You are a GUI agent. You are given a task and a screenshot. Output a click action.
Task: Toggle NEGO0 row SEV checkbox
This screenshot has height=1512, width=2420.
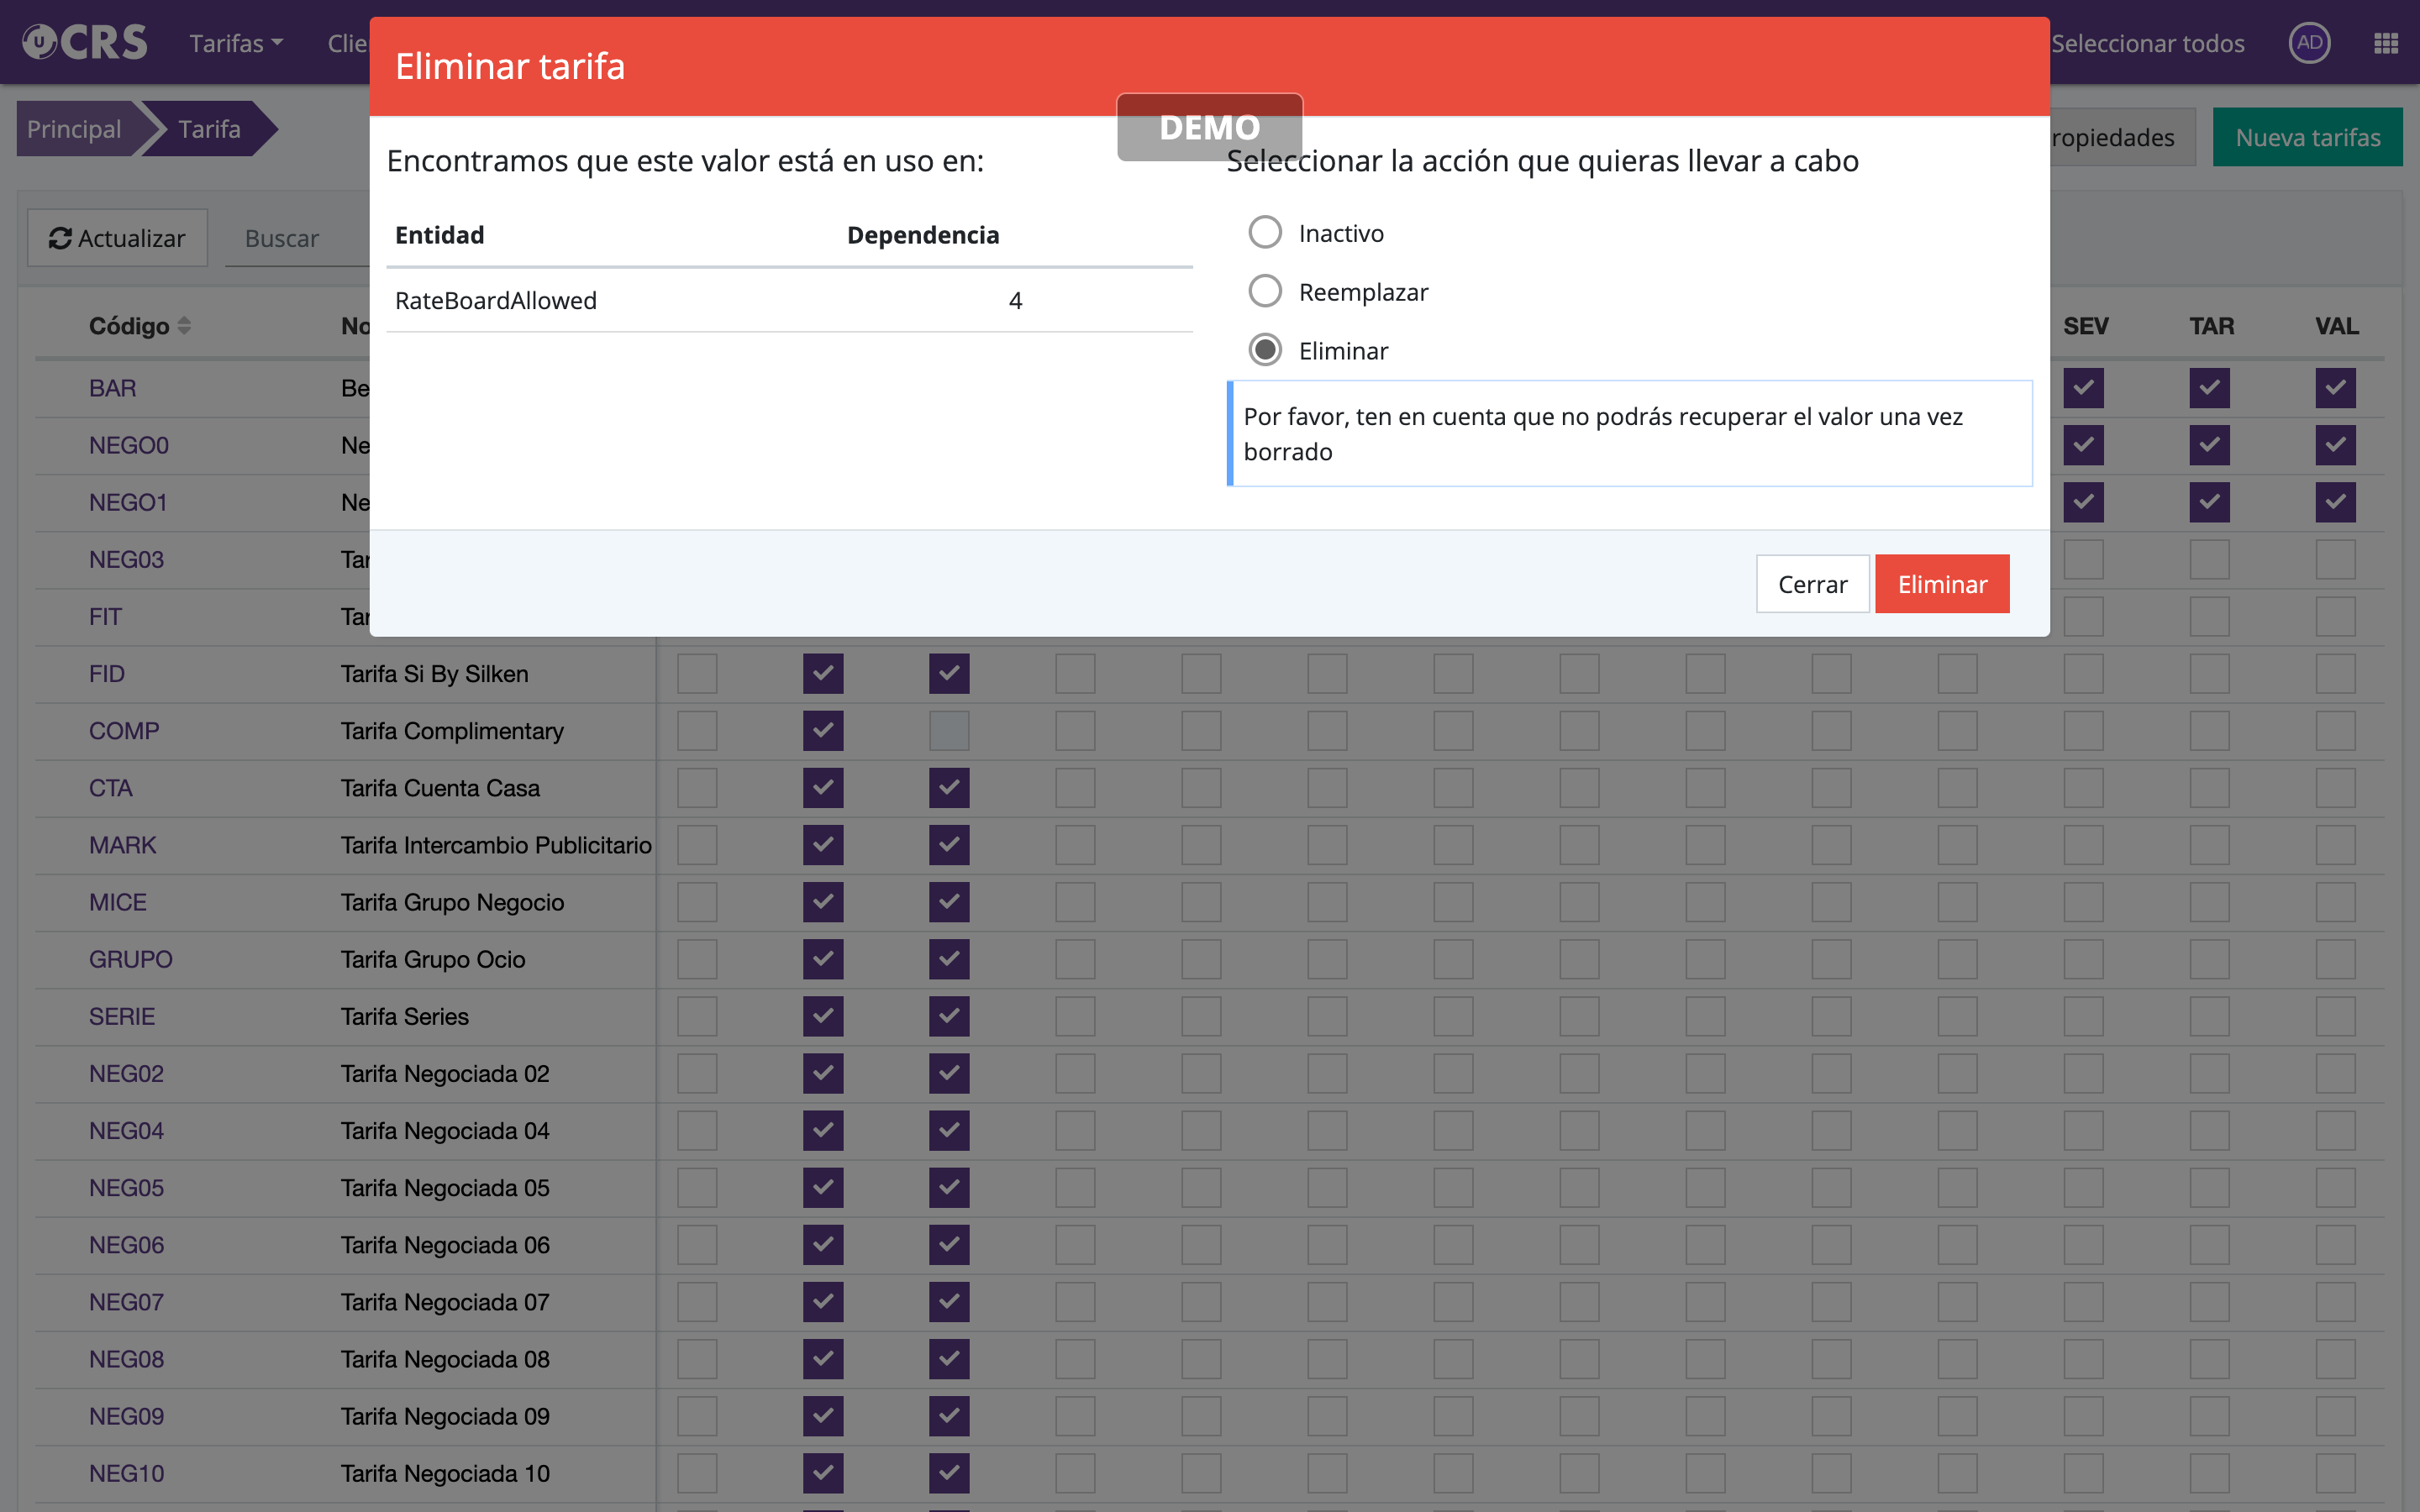pos(2083,445)
